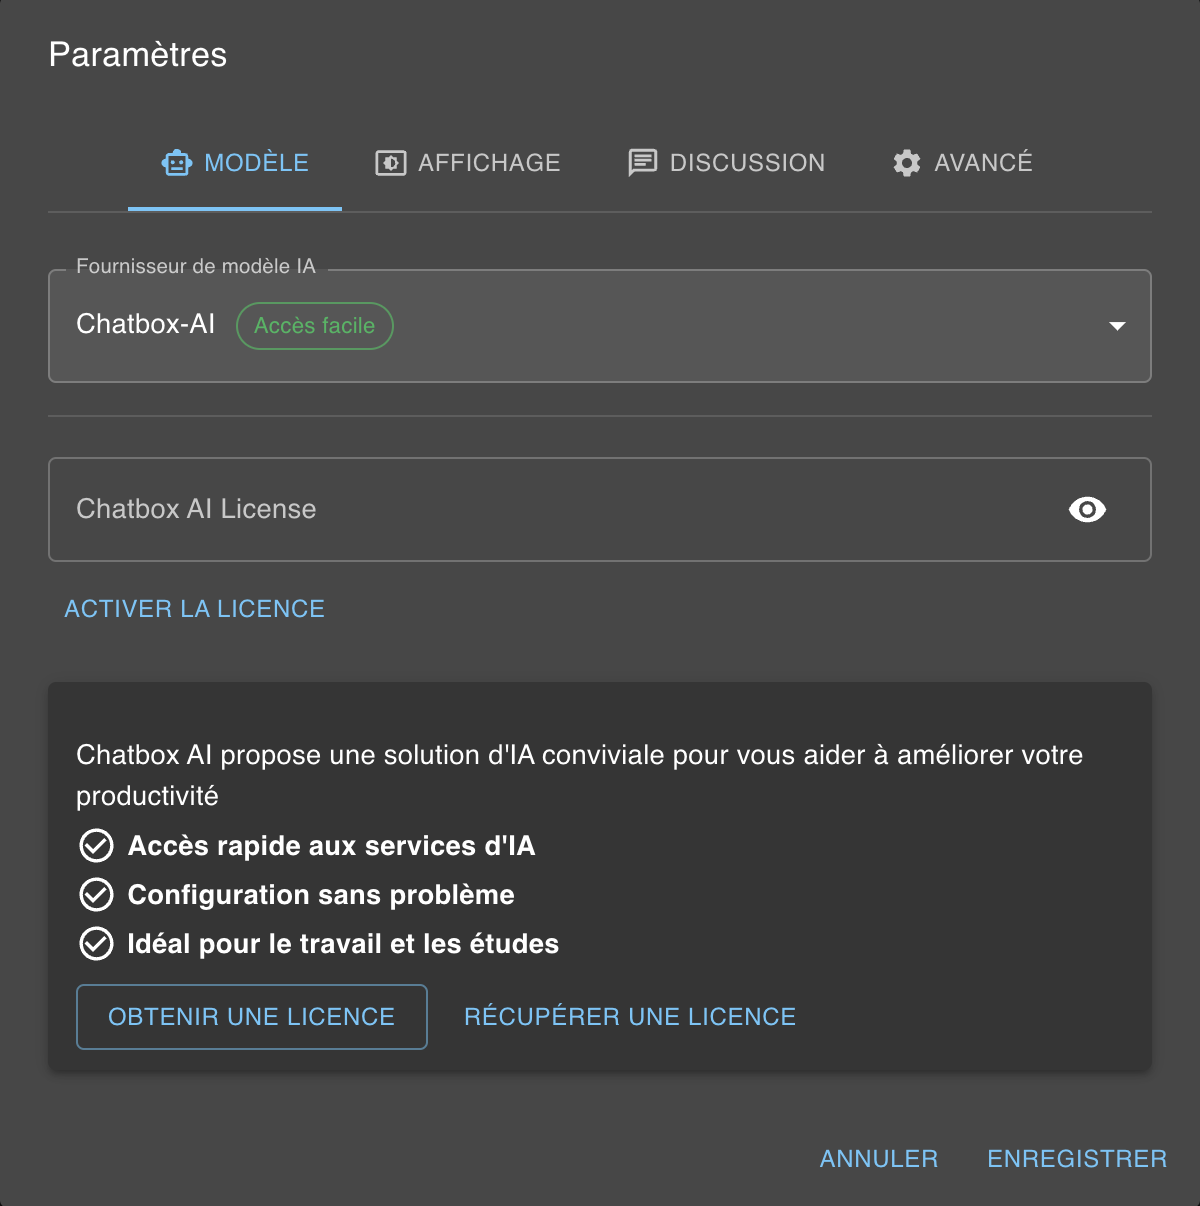Cancel settings with Annuler
The image size is (1200, 1206).
click(879, 1159)
